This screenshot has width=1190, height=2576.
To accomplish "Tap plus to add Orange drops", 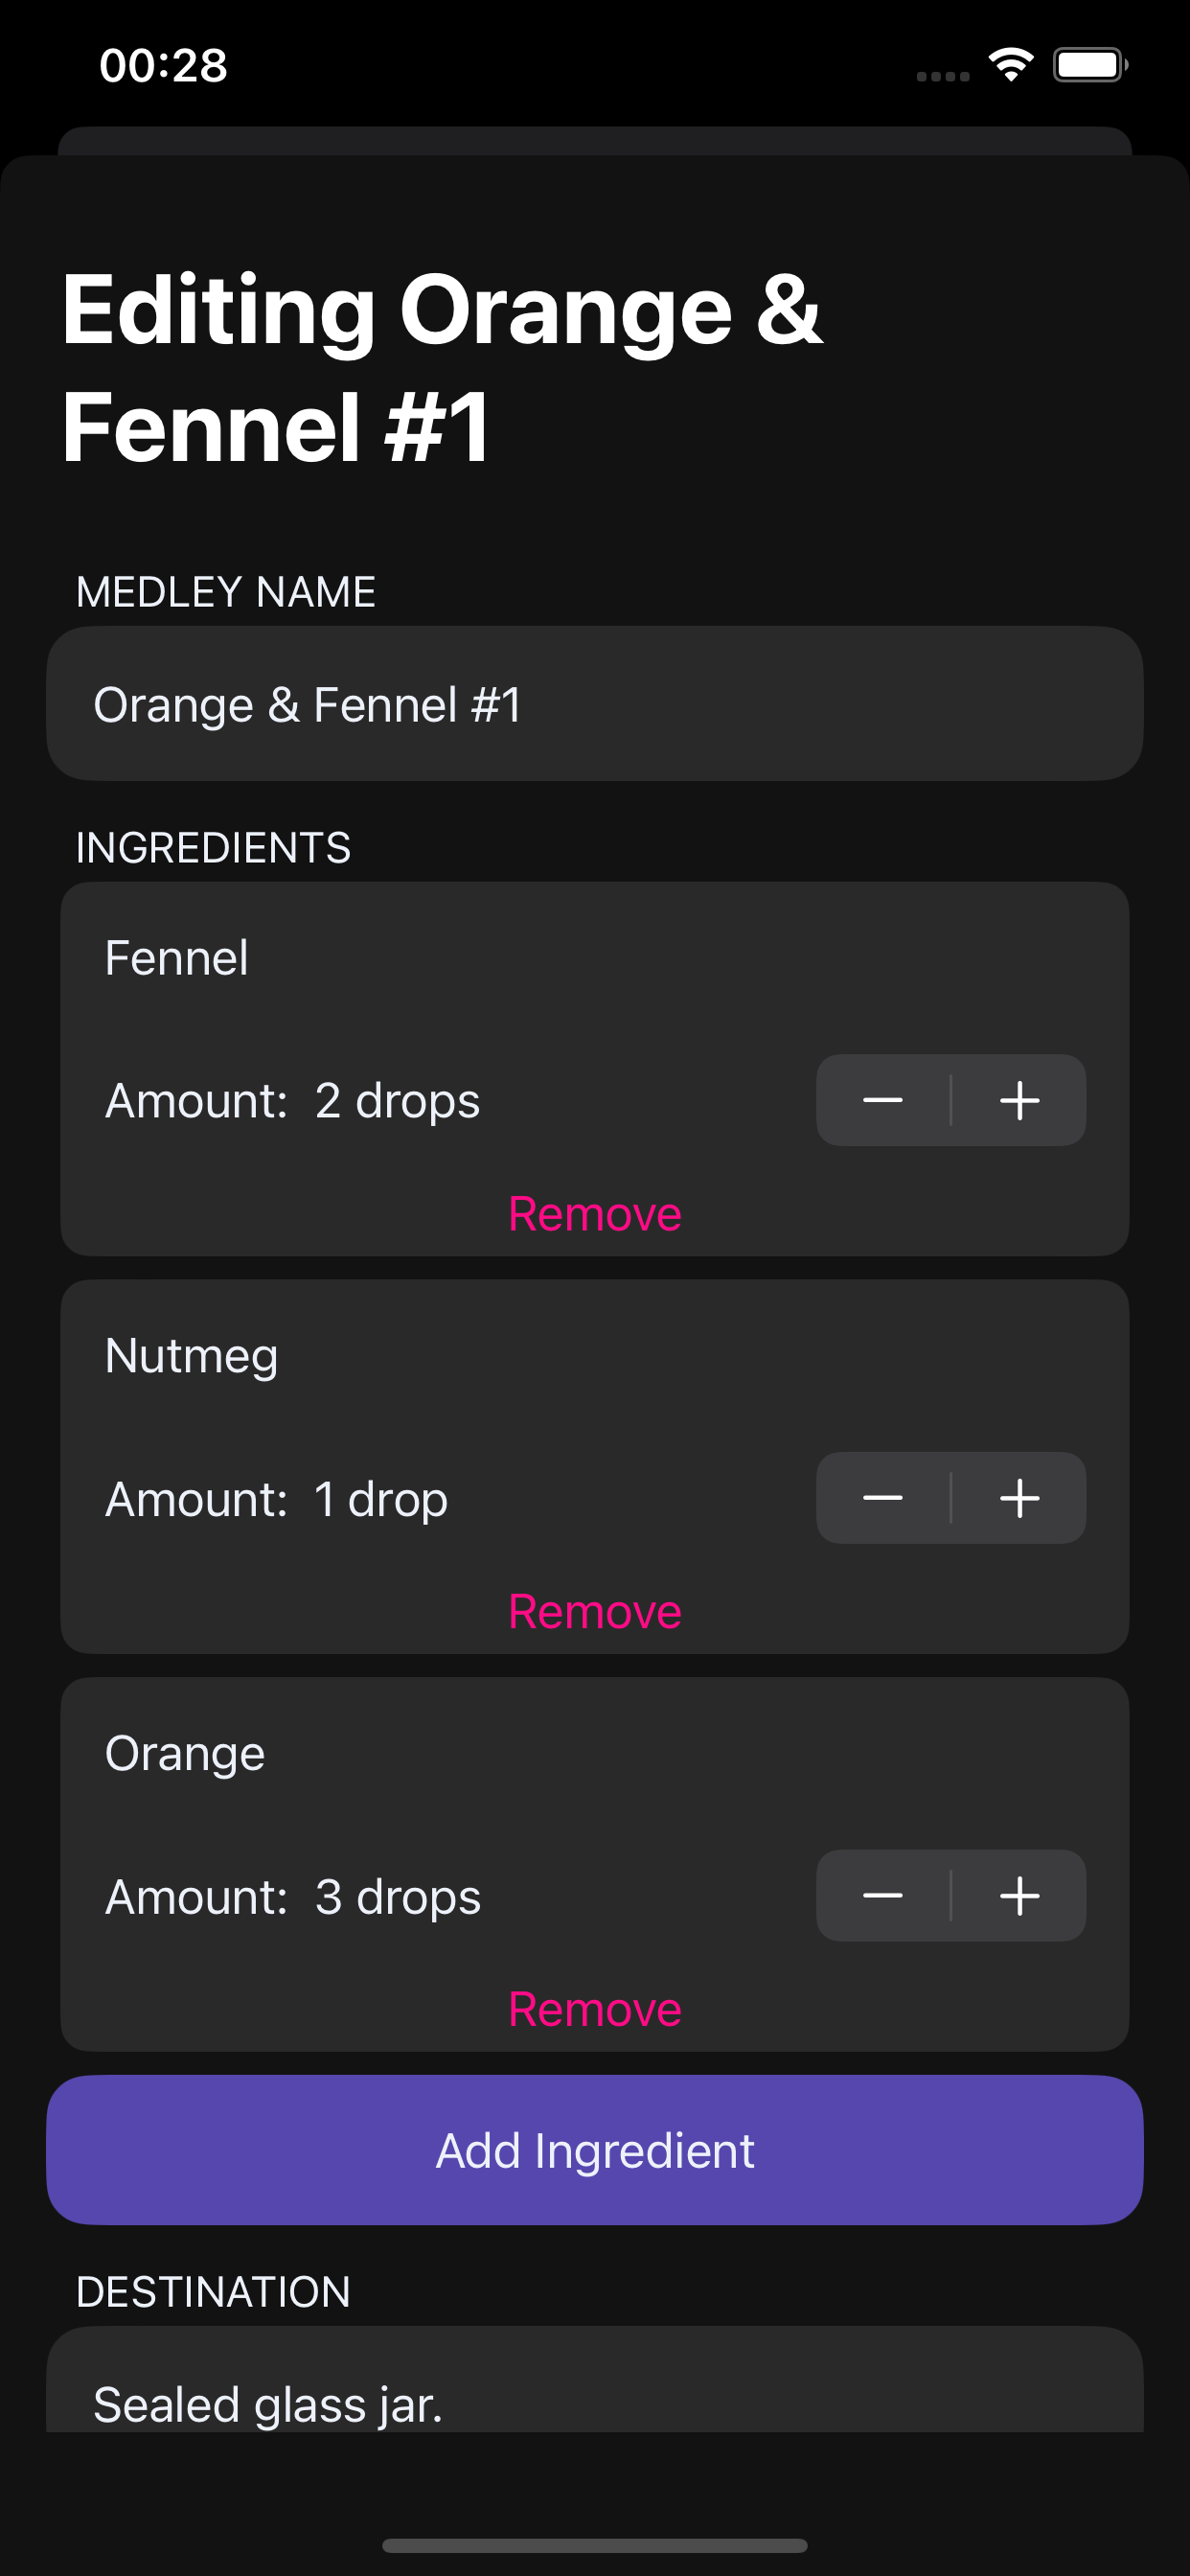I will [x=1019, y=1896].
